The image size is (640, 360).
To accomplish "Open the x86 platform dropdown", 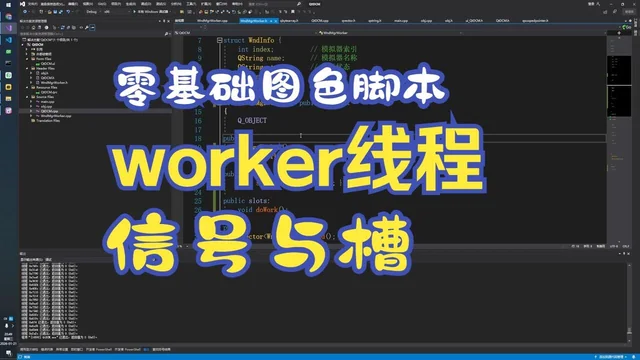I will point(116,12).
